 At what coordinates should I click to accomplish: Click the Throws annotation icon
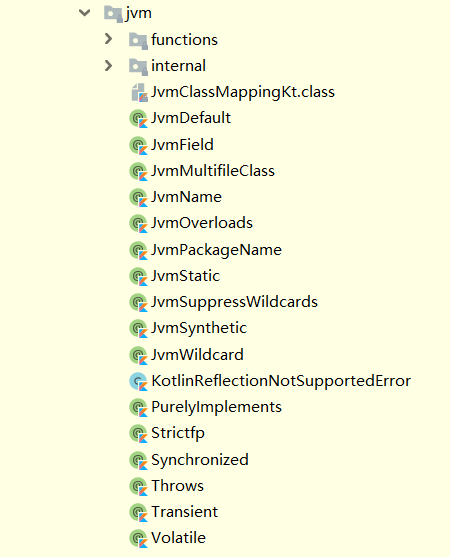coord(139,487)
